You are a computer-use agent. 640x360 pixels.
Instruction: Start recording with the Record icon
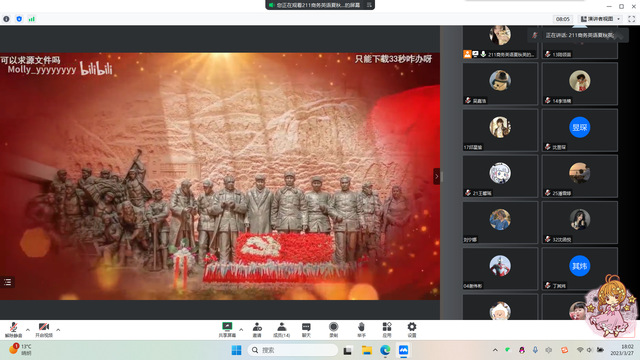click(x=333, y=330)
